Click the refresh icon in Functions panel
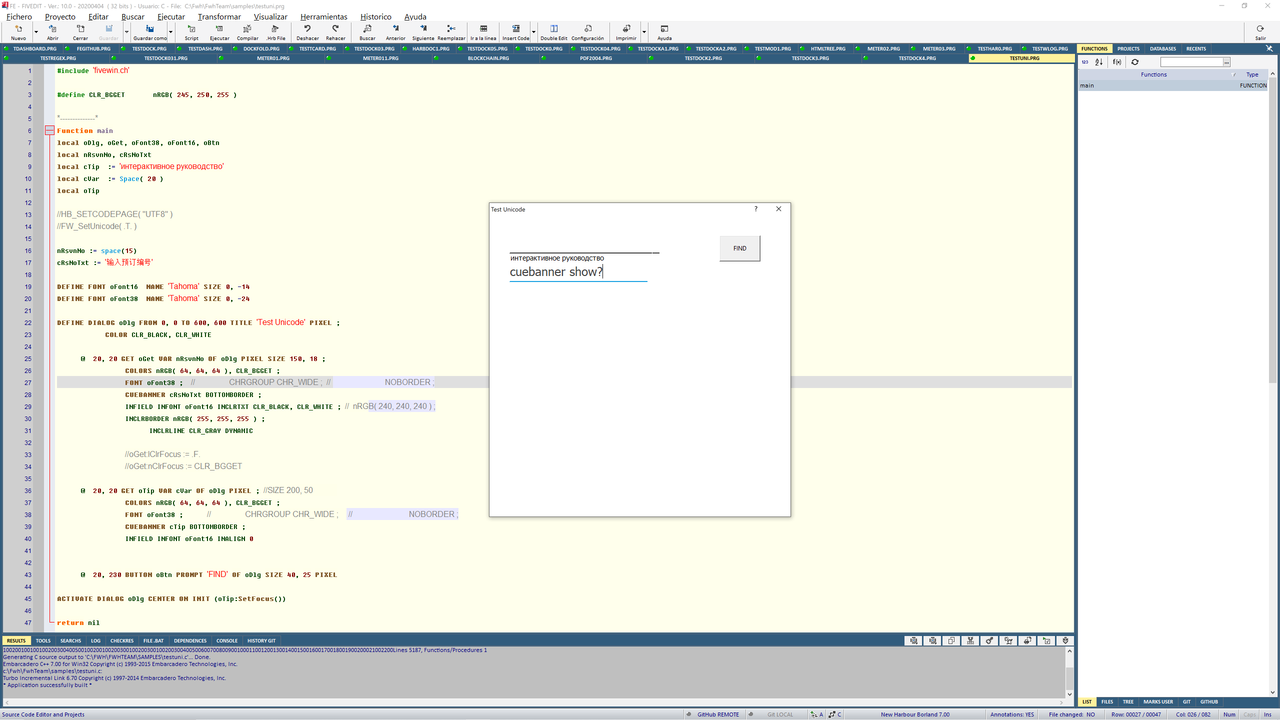Image resolution: width=1280 pixels, height=720 pixels. 1135,62
